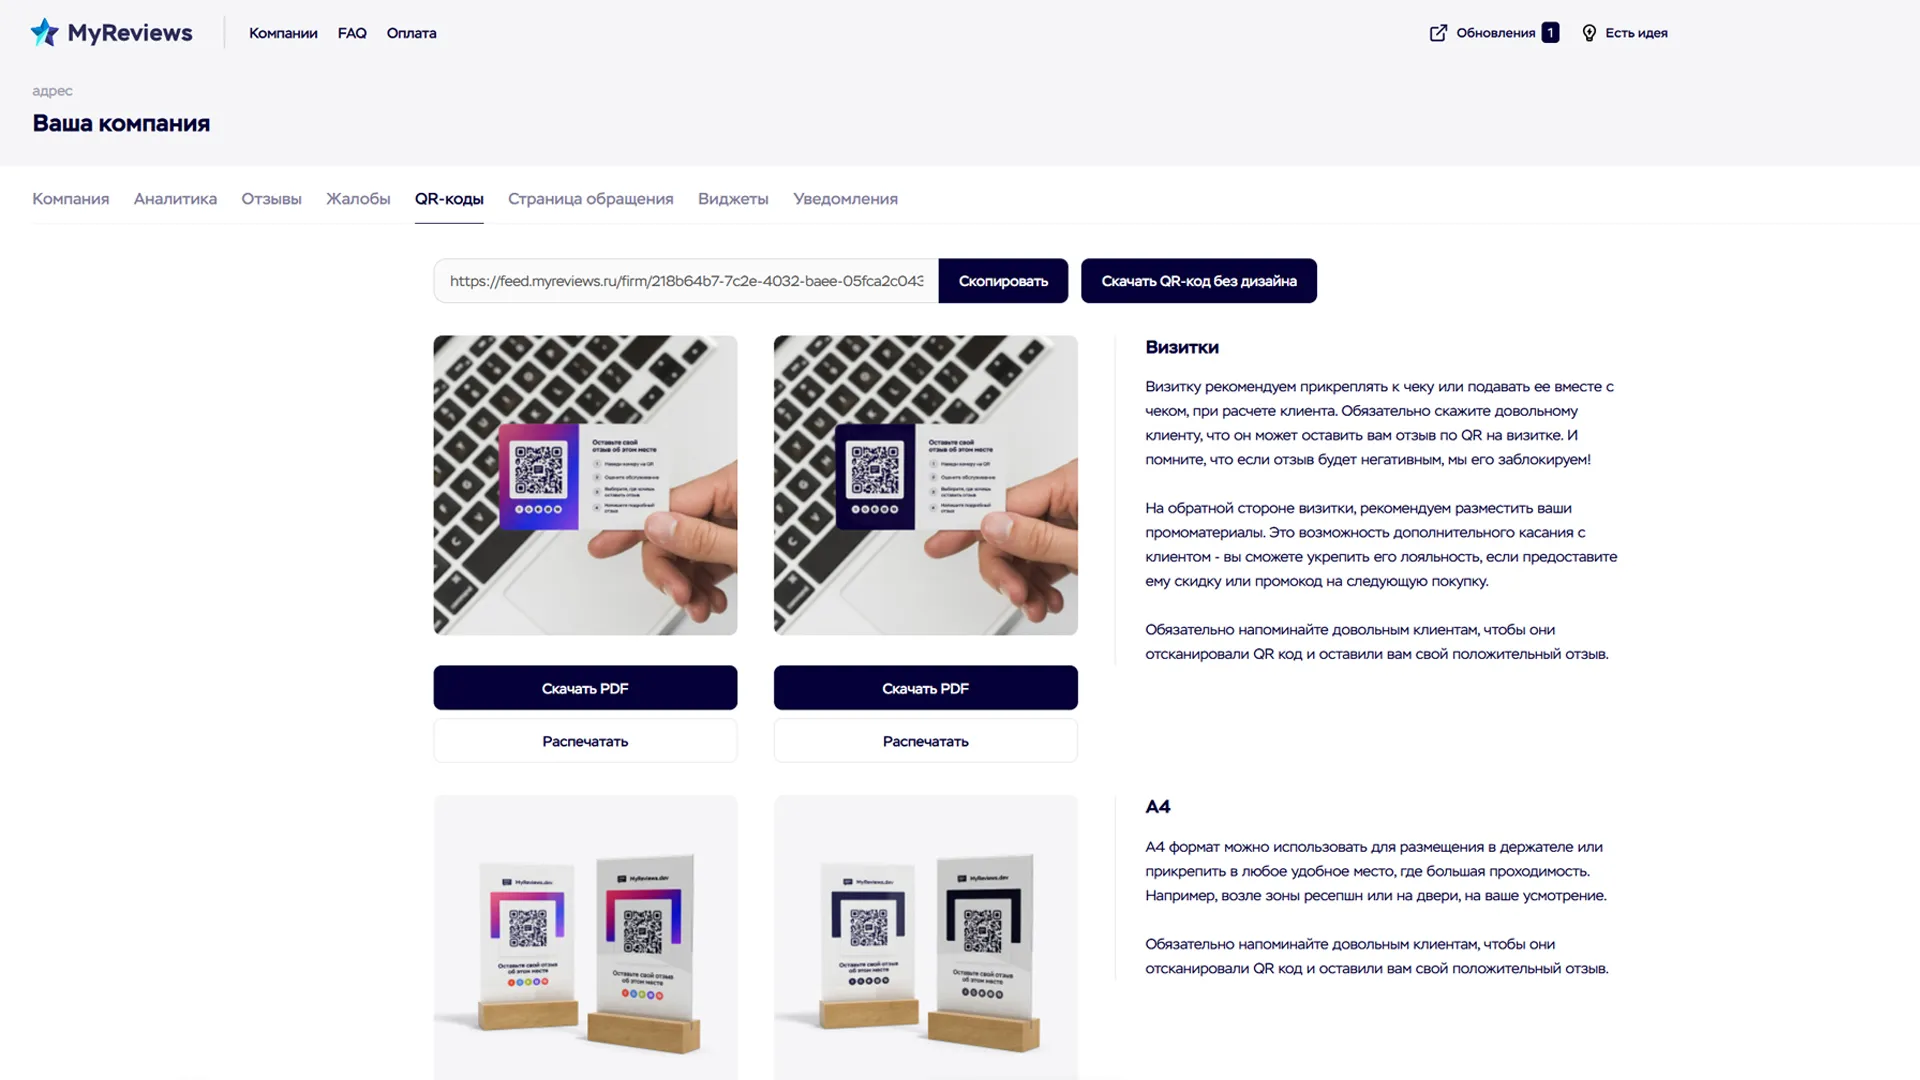The height and width of the screenshot is (1080, 1920).
Task: Select the gradient business card preview thumbnail
Action: pyautogui.click(x=585, y=485)
